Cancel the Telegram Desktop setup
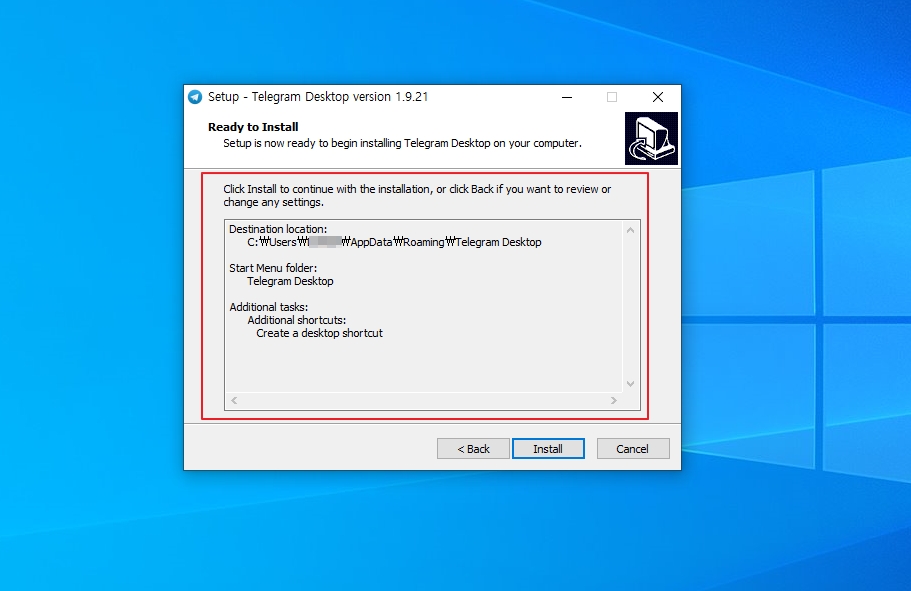 [x=633, y=449]
